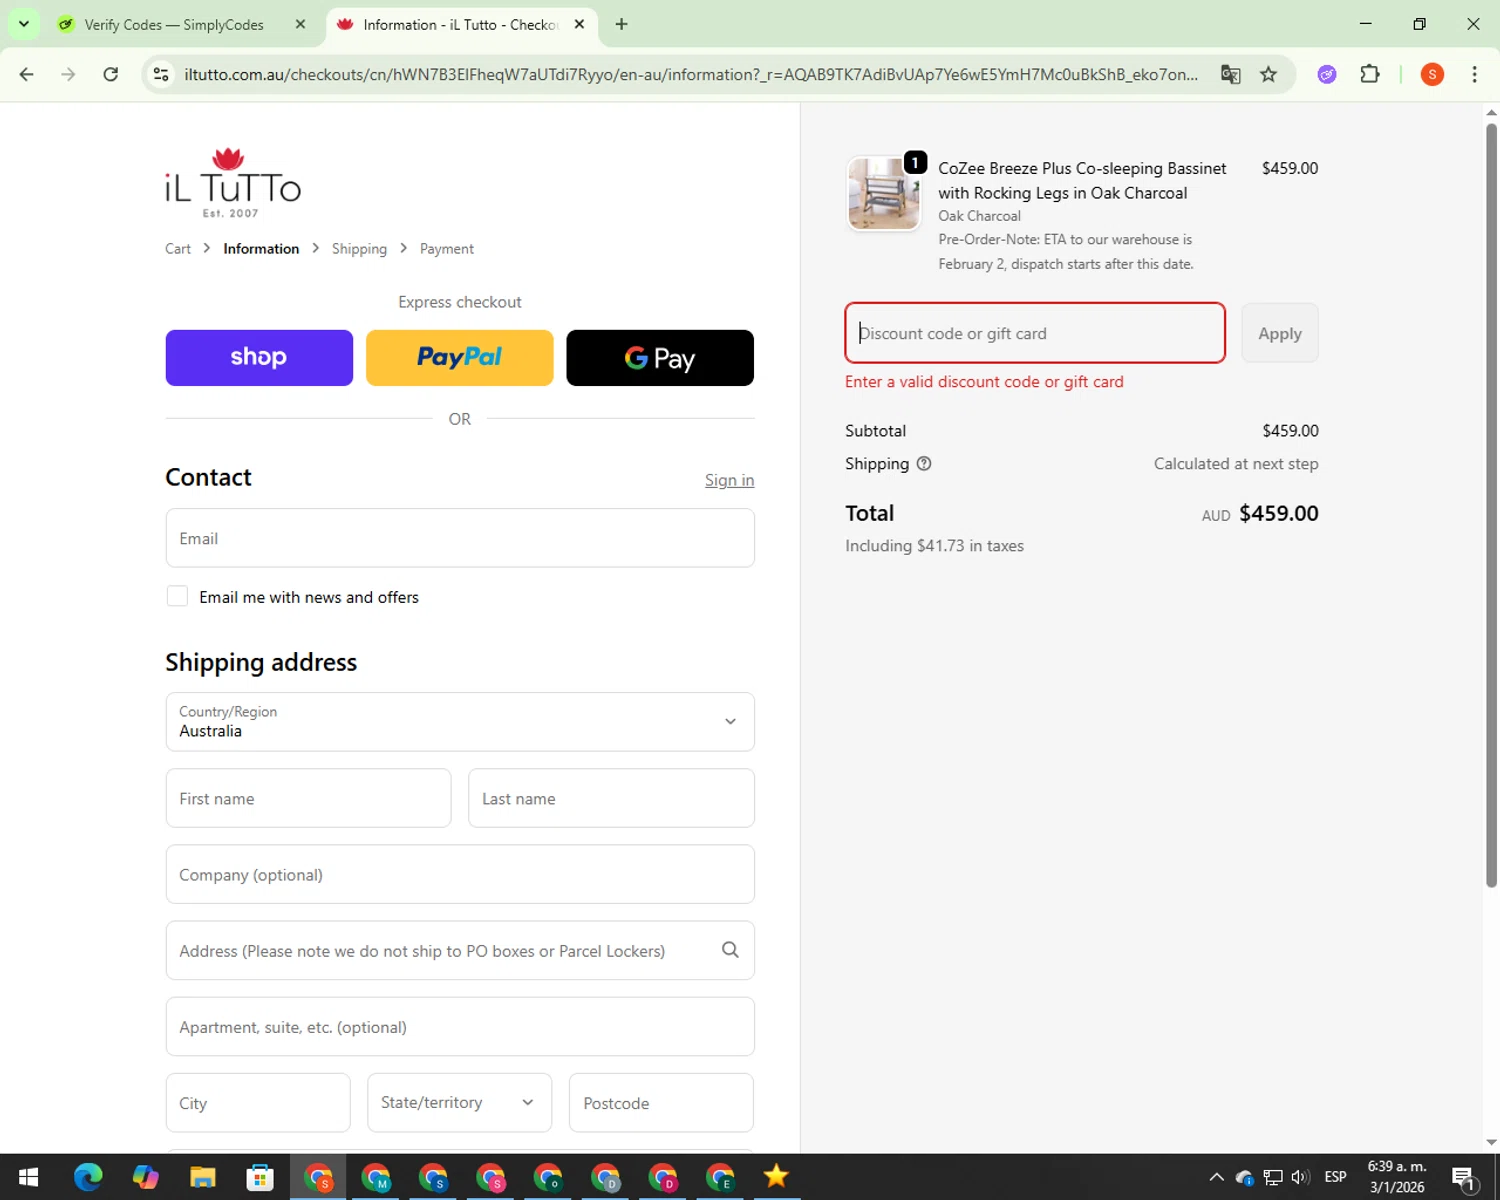This screenshot has width=1500, height=1200.
Task: Check 'Email me with news and offers'
Action: [177, 596]
